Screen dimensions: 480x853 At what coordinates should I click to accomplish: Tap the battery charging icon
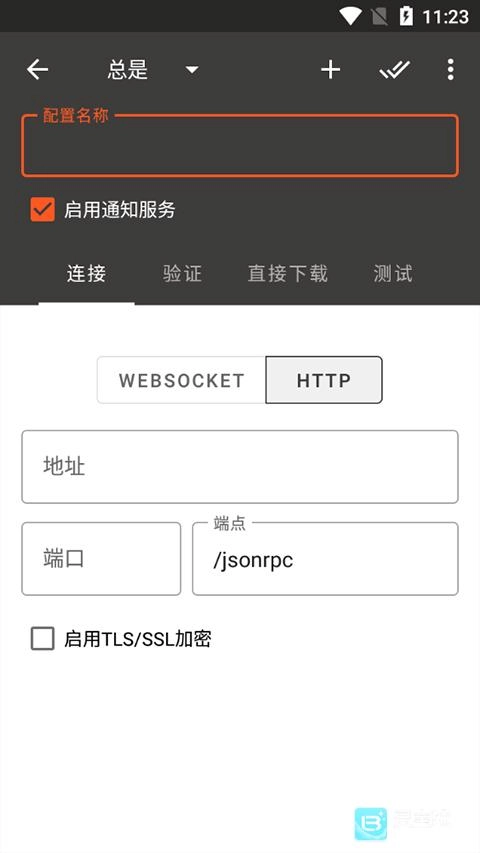click(x=406, y=16)
